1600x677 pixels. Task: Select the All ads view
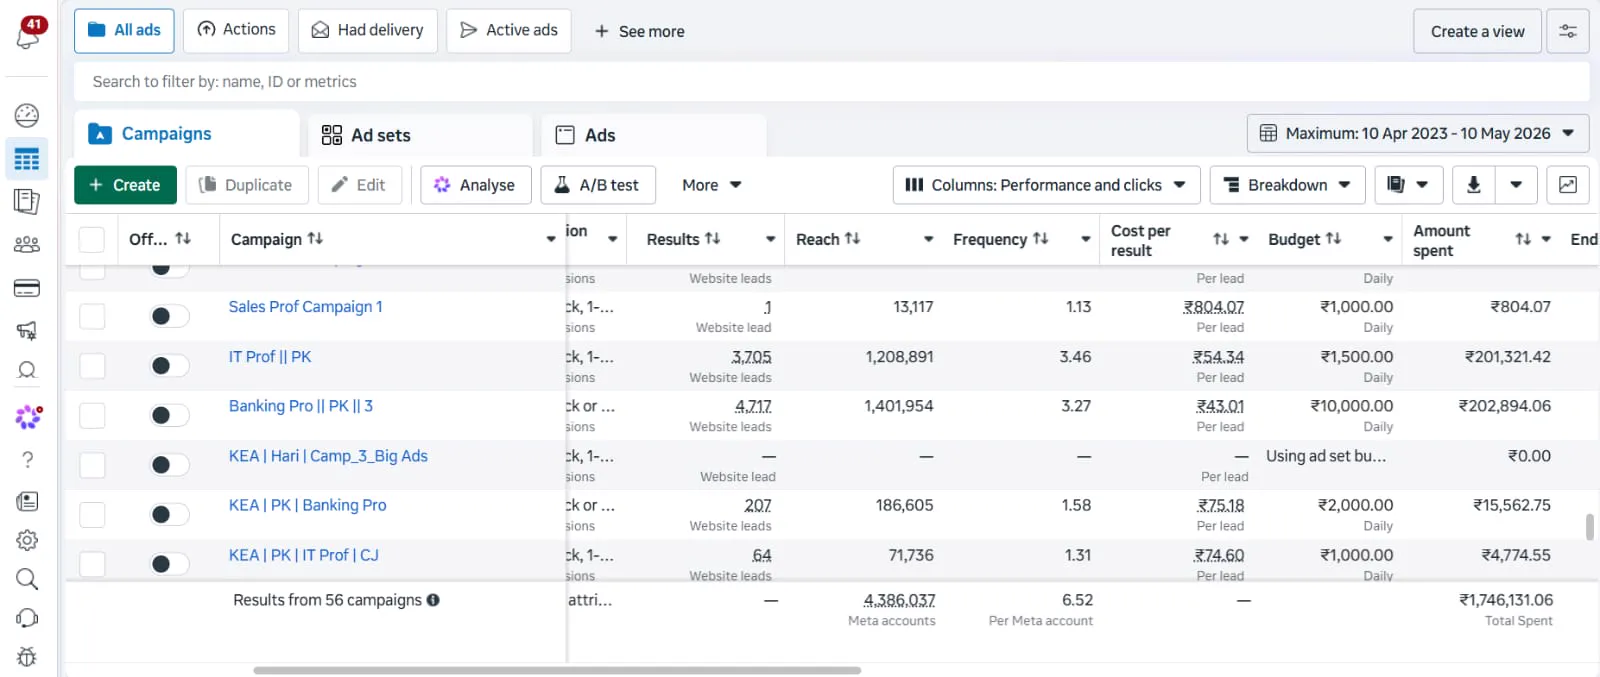click(124, 30)
